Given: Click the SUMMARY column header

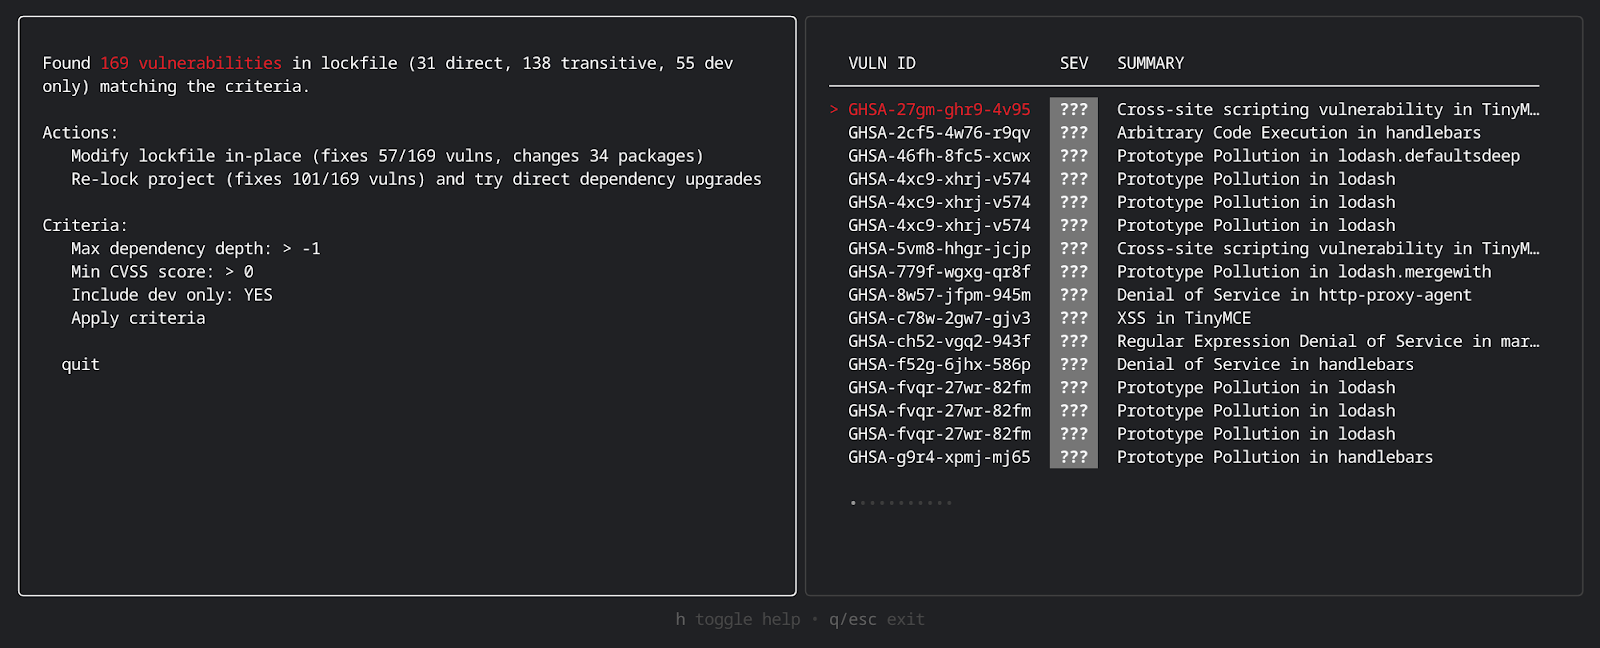Looking at the screenshot, I should tap(1150, 63).
